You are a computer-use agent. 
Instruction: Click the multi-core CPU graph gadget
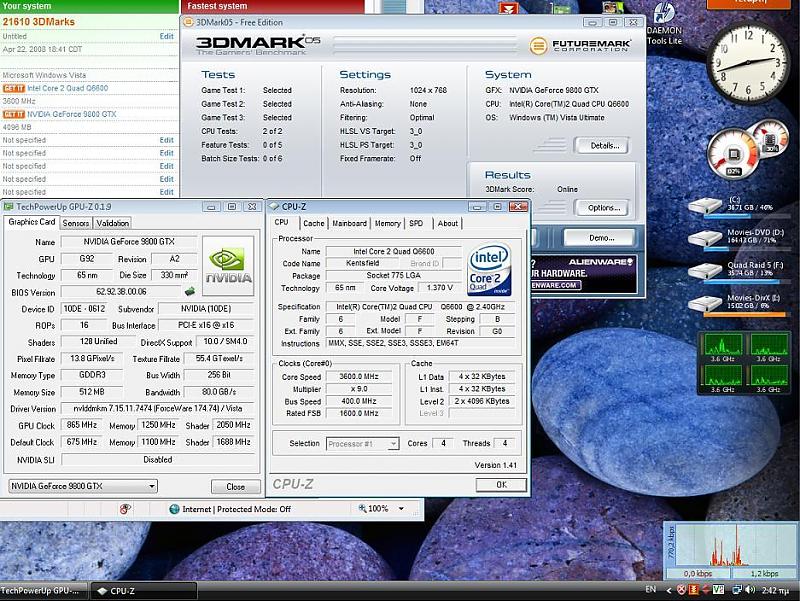(744, 362)
